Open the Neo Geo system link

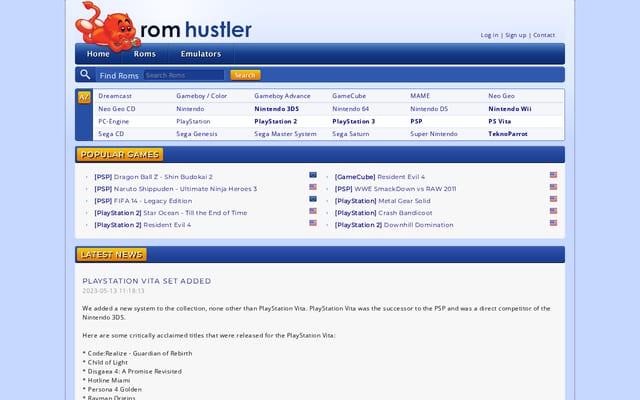[501, 96]
